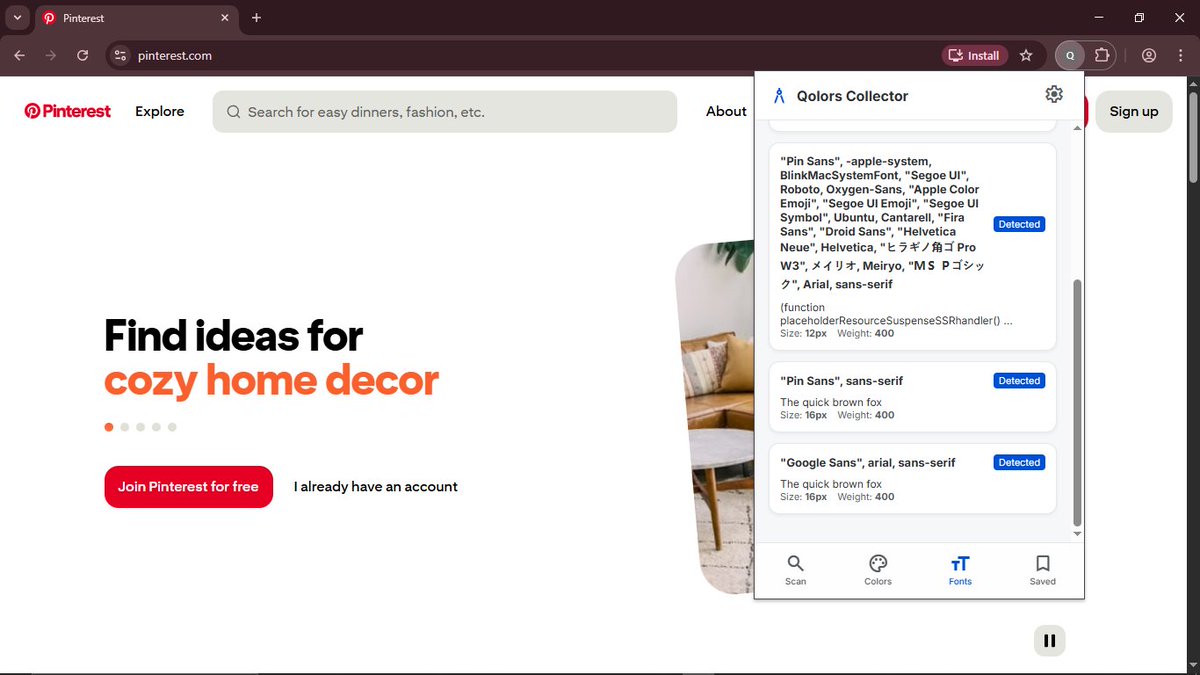This screenshot has width=1200, height=675.
Task: Reload the Pinterest page
Action: tap(83, 56)
